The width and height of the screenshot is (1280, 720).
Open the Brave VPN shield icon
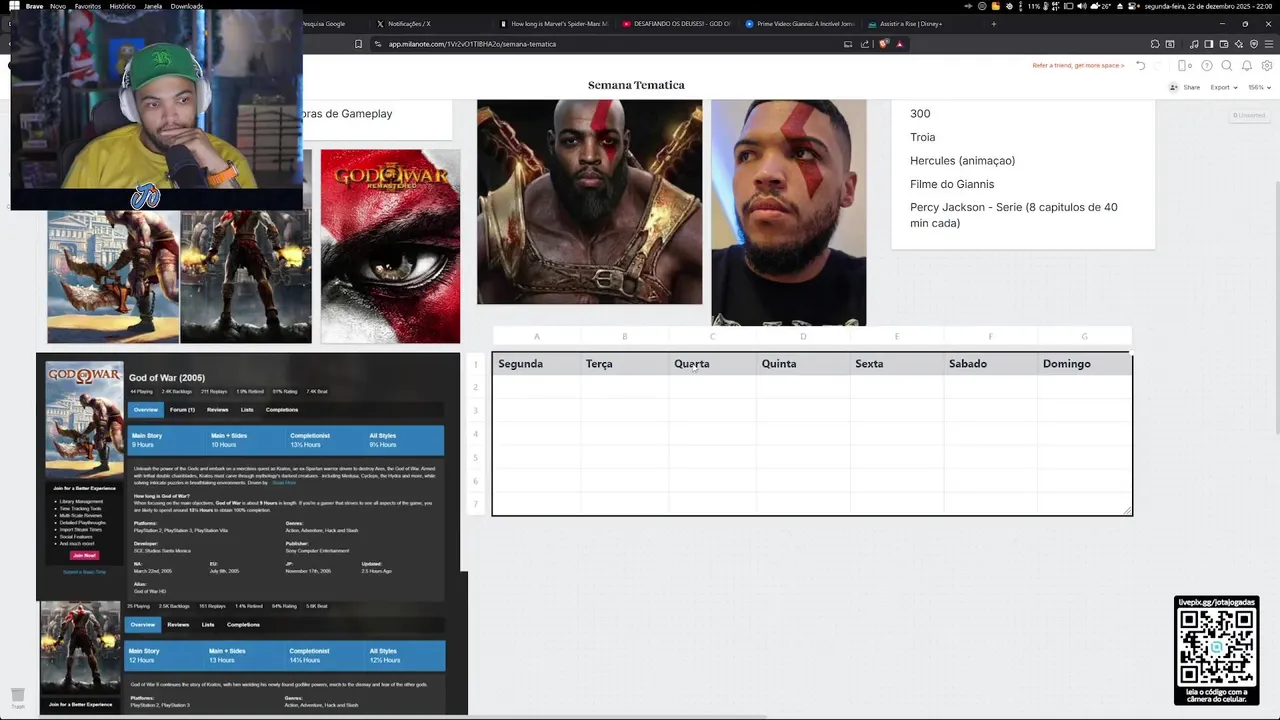pos(1254,44)
